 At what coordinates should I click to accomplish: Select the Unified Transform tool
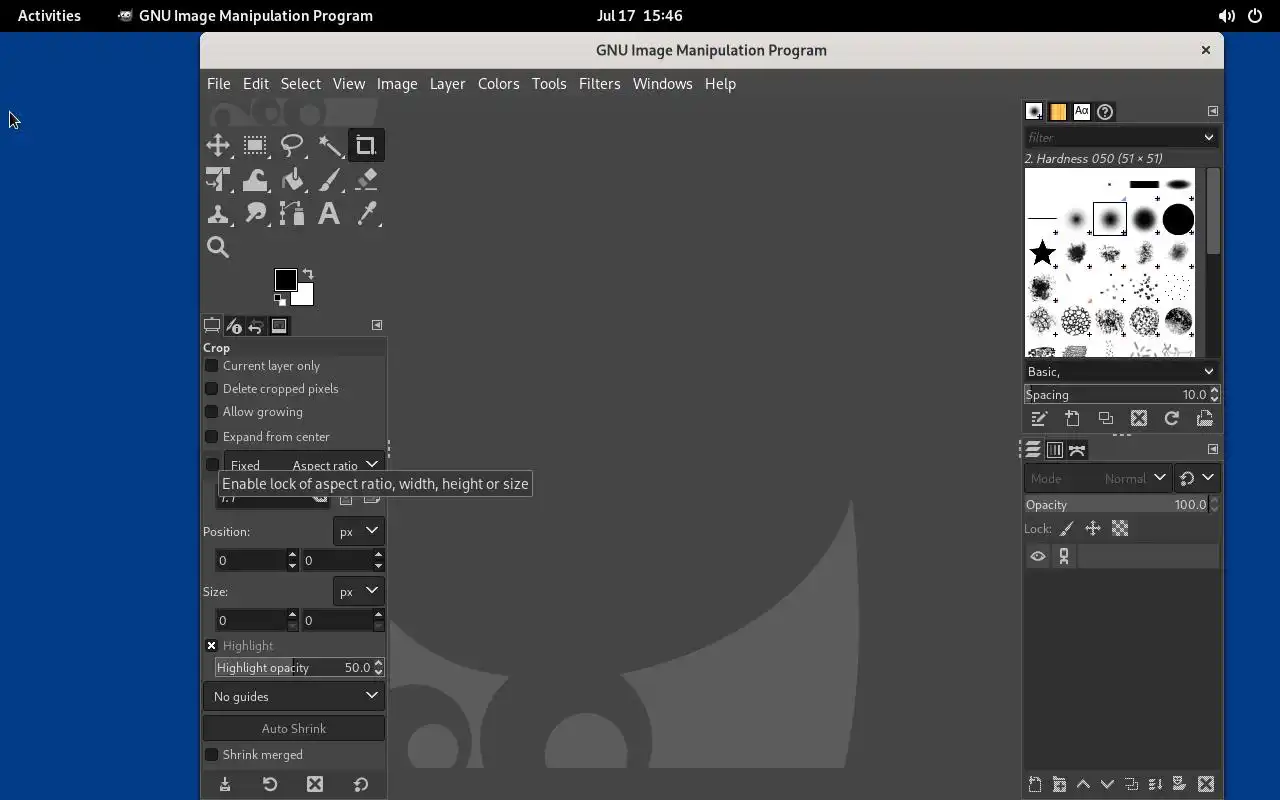click(x=218, y=180)
